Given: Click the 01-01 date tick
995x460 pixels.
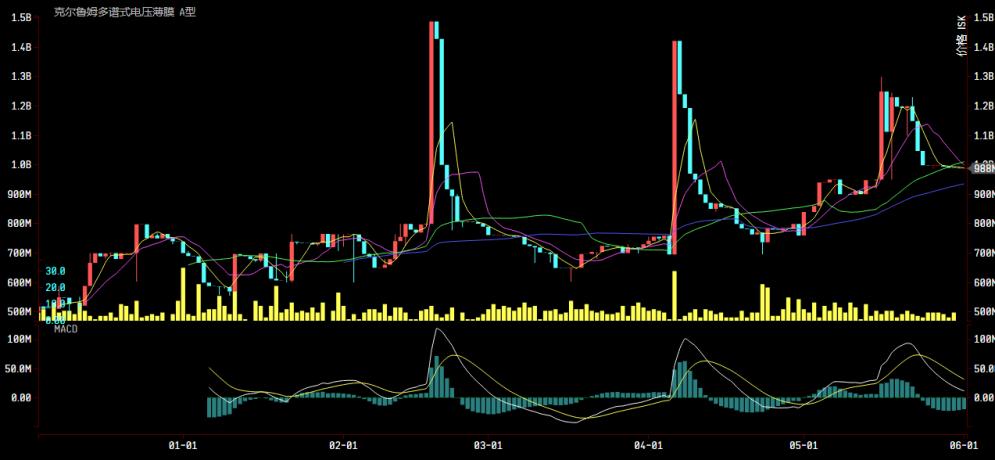Looking at the screenshot, I should click(x=182, y=445).
